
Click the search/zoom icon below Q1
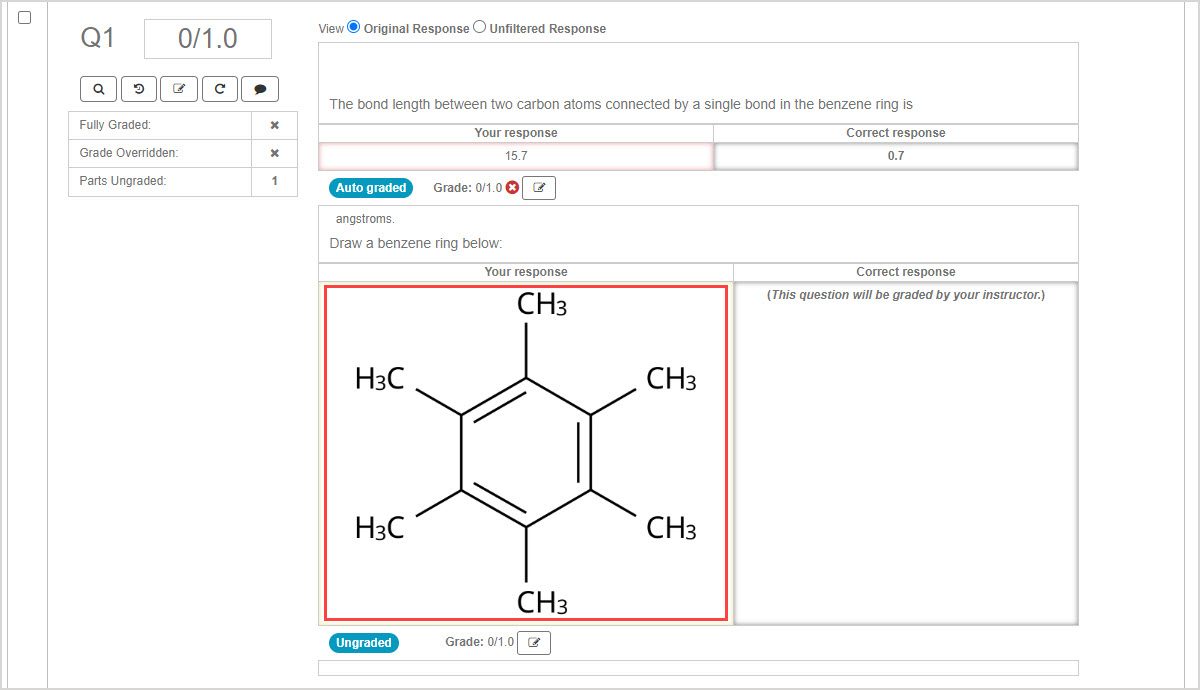98,88
